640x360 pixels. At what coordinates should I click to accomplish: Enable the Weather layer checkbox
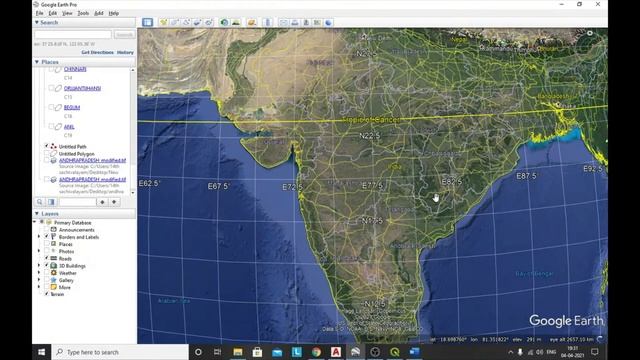(x=47, y=273)
